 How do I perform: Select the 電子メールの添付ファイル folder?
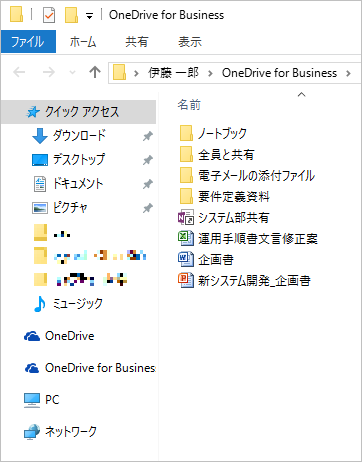coord(256,176)
